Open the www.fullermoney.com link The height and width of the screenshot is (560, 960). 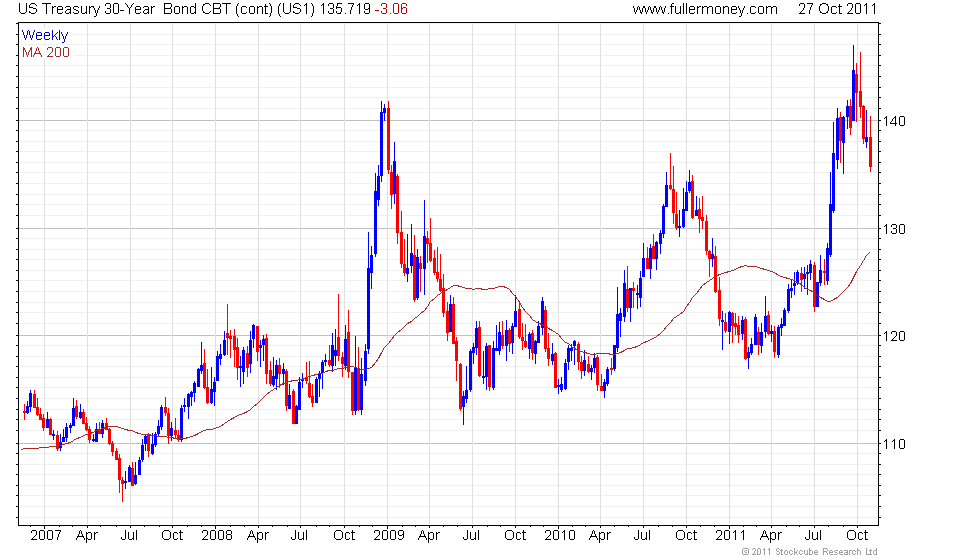705,9
